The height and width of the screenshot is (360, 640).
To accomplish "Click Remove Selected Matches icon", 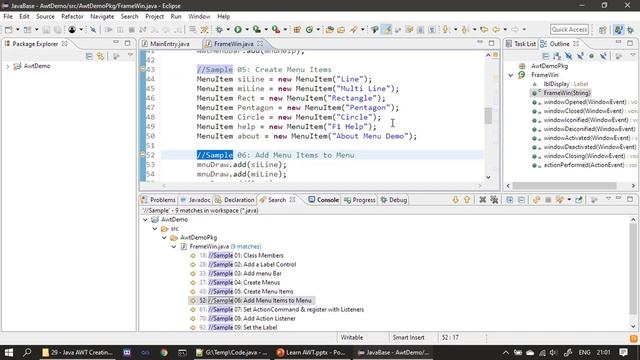I will [482, 200].
